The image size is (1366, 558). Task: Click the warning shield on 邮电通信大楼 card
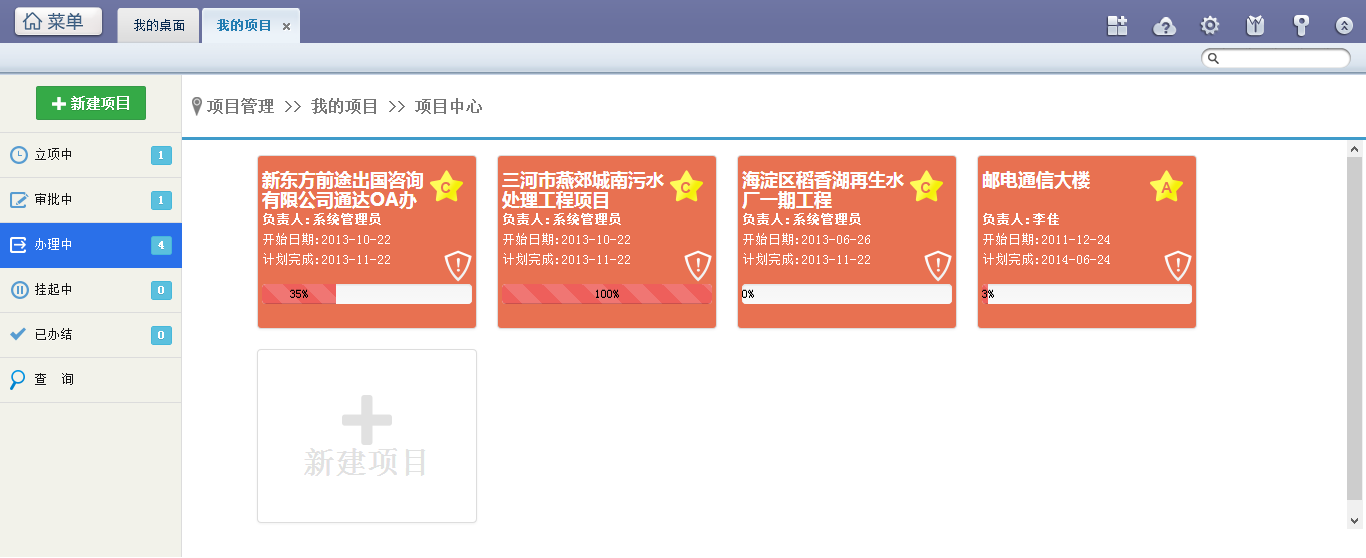[x=1178, y=266]
